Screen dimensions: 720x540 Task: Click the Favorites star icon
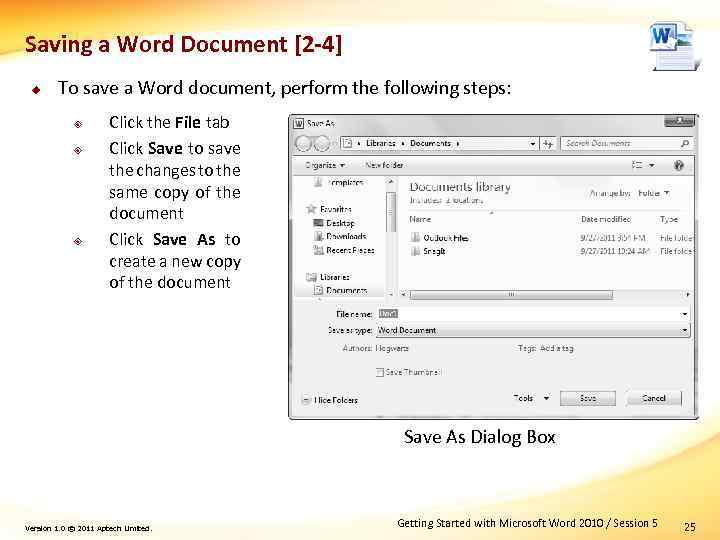311,209
